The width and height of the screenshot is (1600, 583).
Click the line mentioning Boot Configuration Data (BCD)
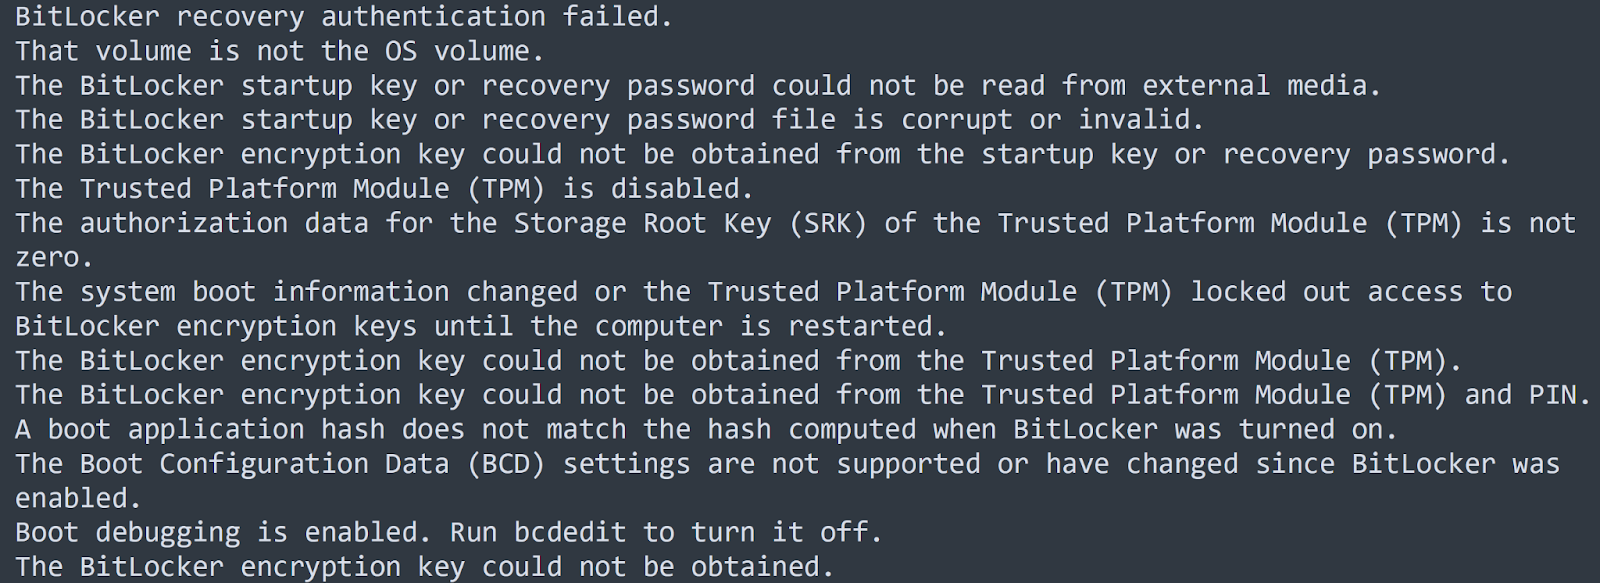click(x=787, y=464)
